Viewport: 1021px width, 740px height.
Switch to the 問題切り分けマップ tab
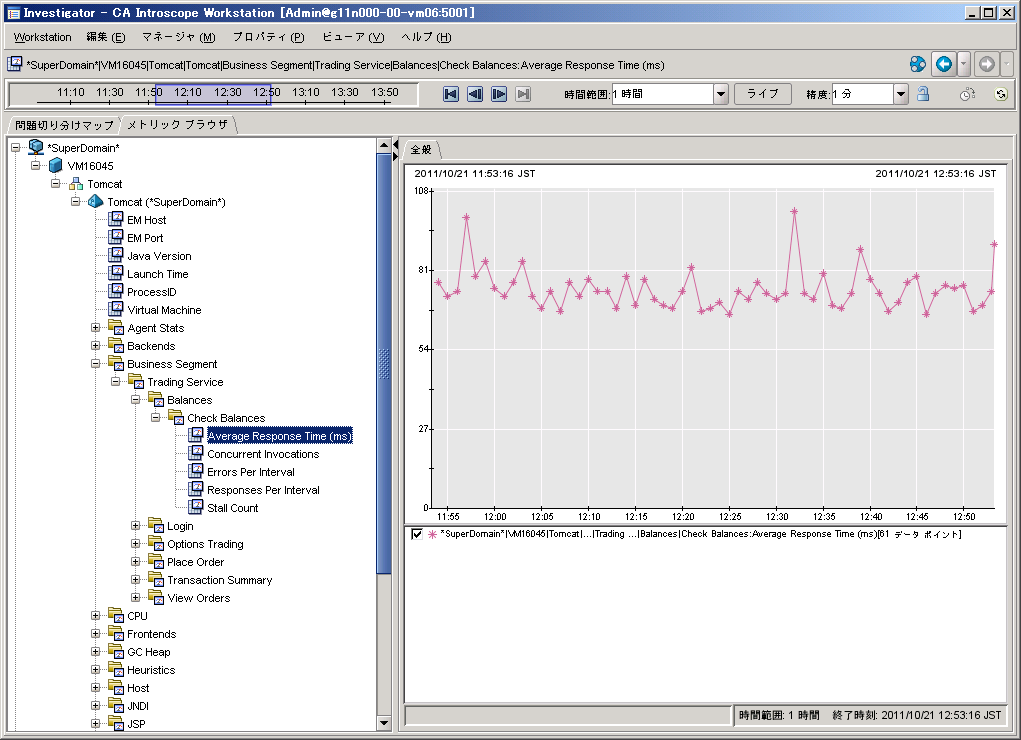click(64, 125)
